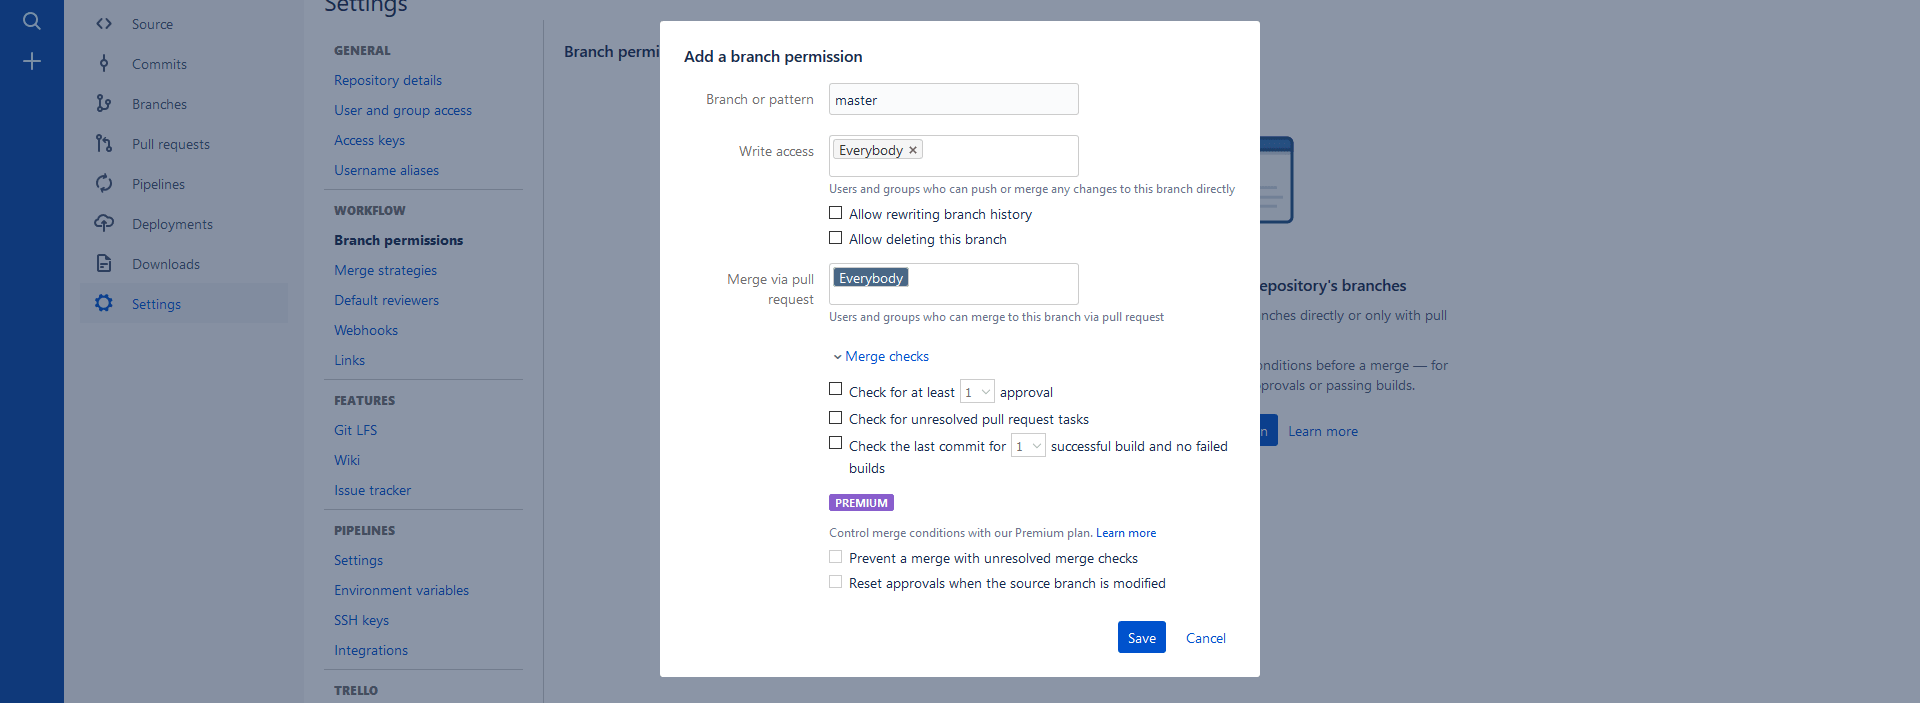Open the approval count dropdown
Viewport: 1920px width, 703px height.
click(977, 391)
